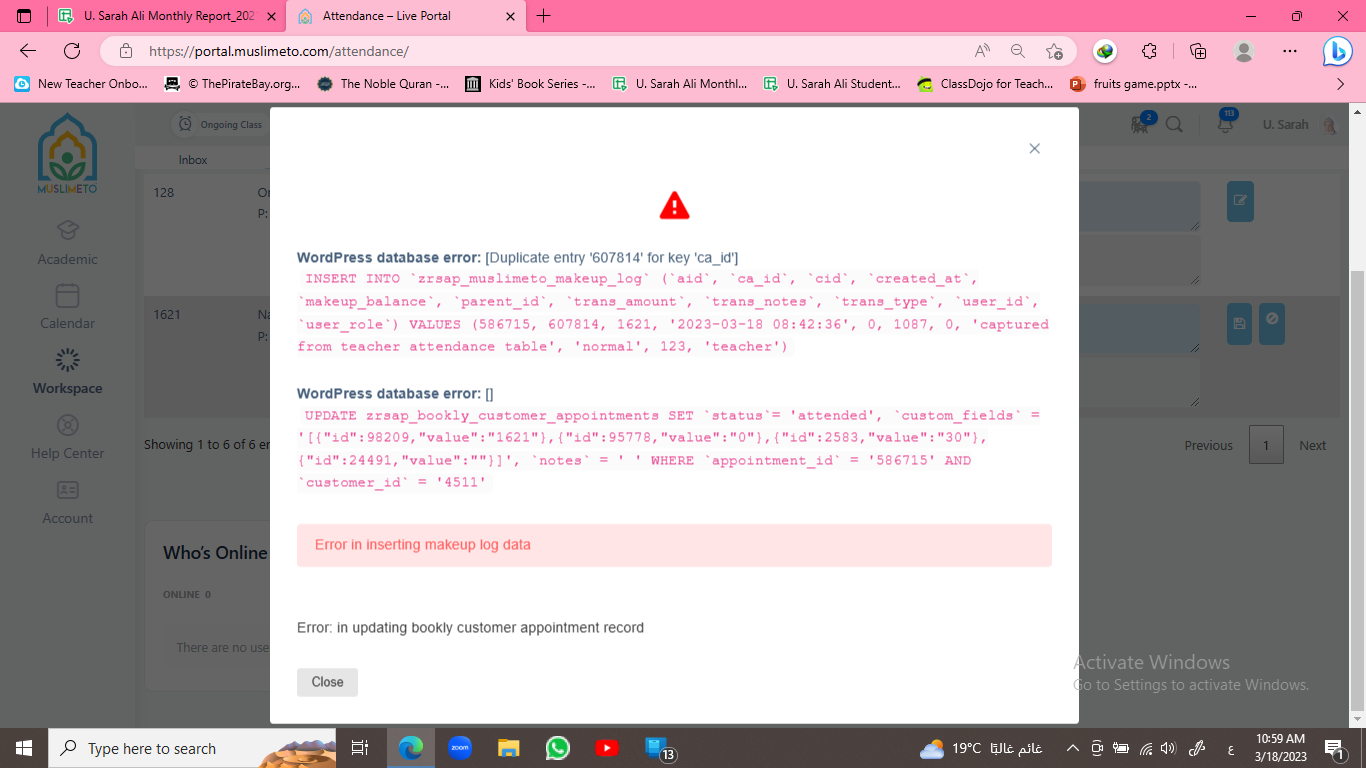Show hidden system tray icons
This screenshot has height=768, width=1366.
coord(1073,748)
